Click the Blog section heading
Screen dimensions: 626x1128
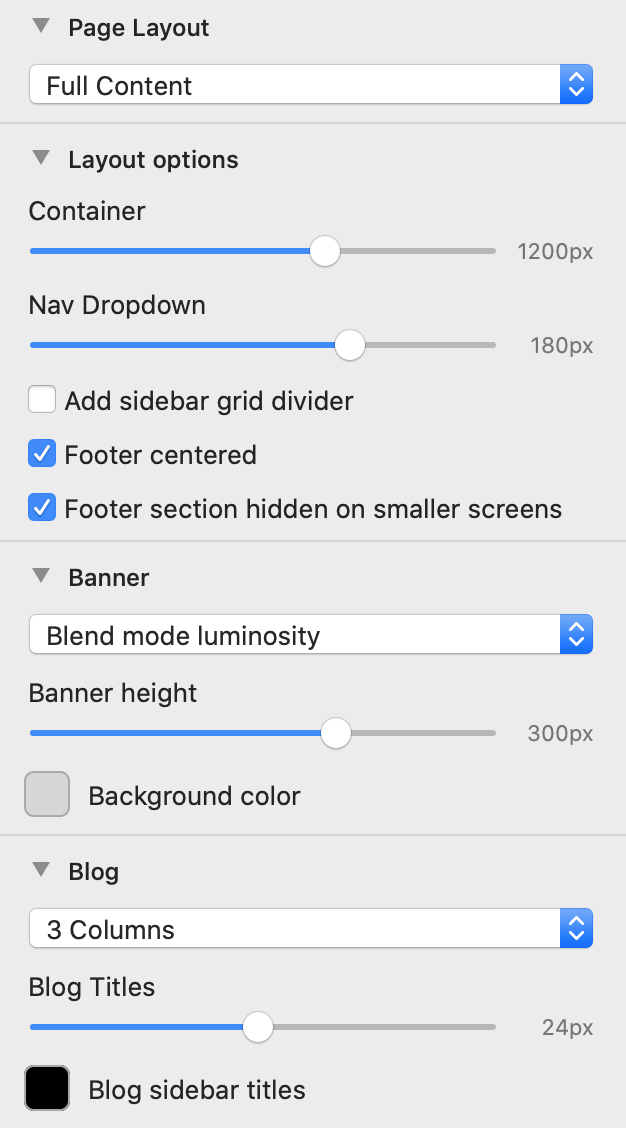(94, 872)
